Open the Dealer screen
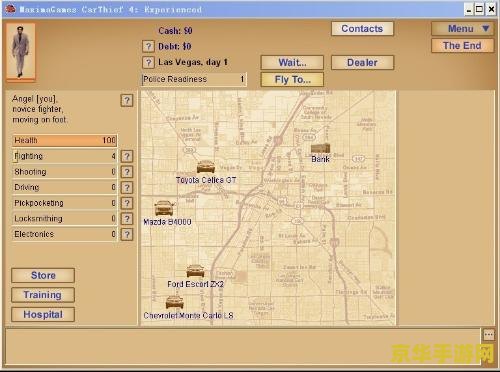This screenshot has height=372, width=500. (362, 62)
